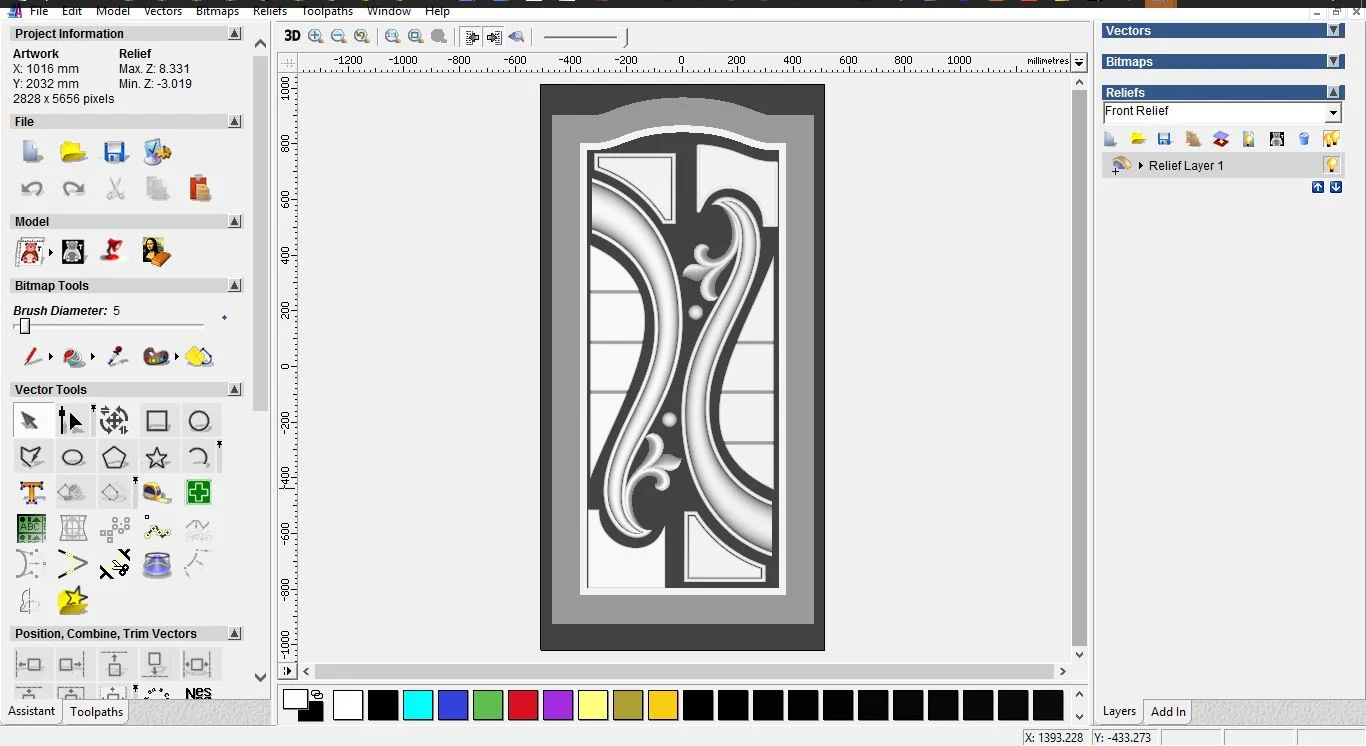
Task: Select the cyan color swatch
Action: tap(418, 705)
